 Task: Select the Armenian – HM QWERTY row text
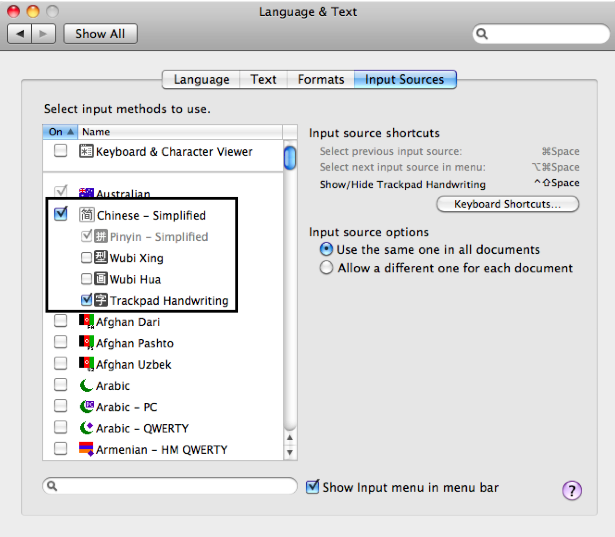point(162,450)
